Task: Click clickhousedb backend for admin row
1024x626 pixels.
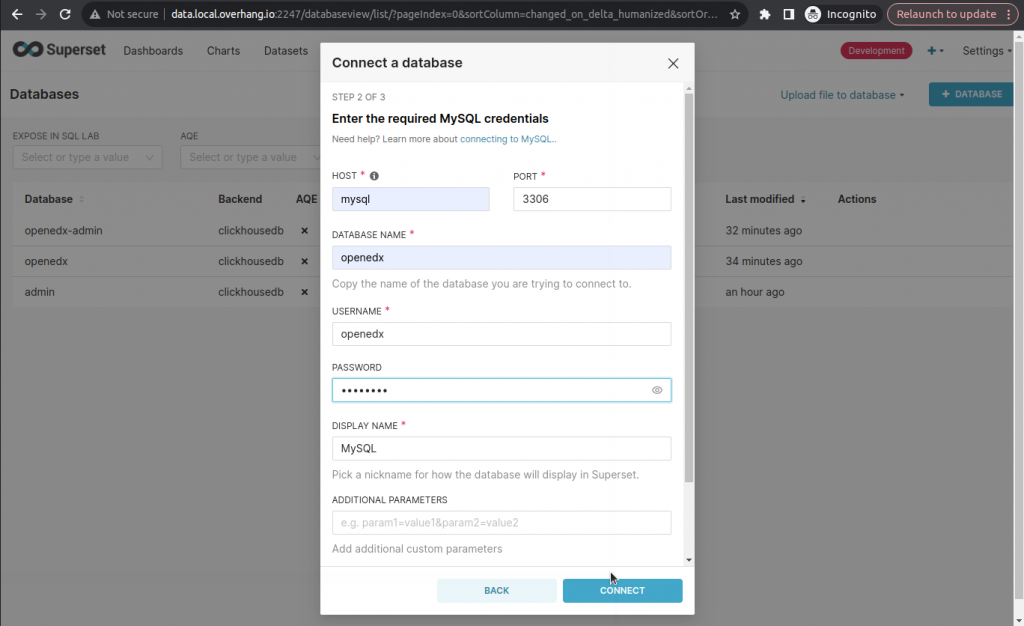Action: coord(251,292)
